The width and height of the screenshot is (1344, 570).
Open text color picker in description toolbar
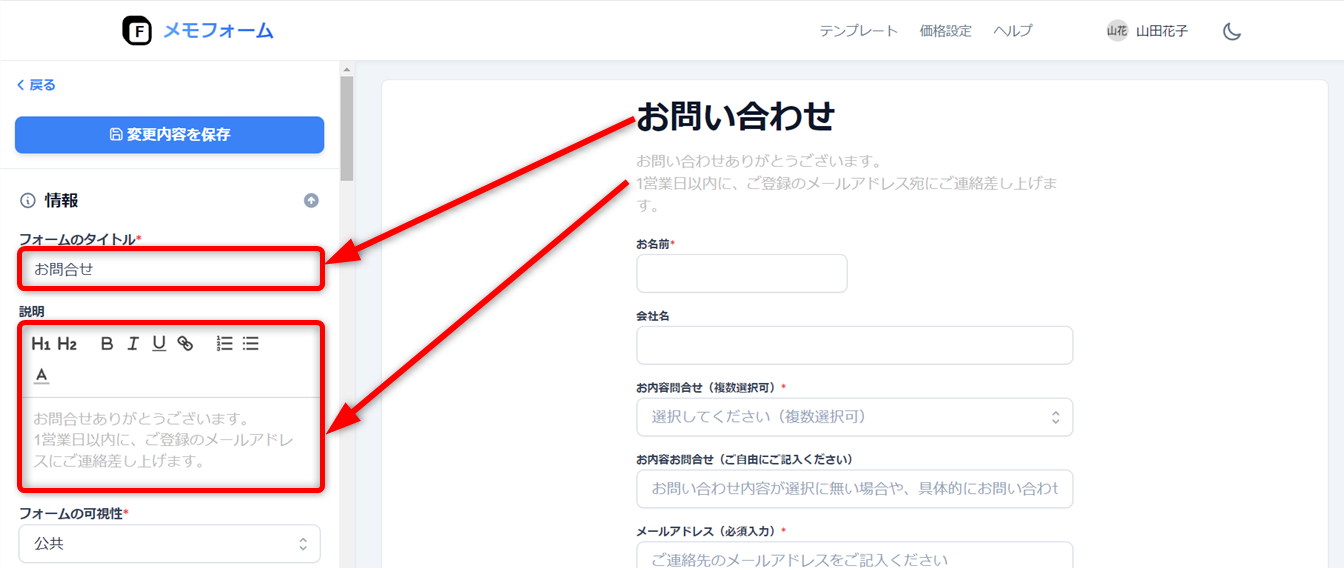coord(41,375)
